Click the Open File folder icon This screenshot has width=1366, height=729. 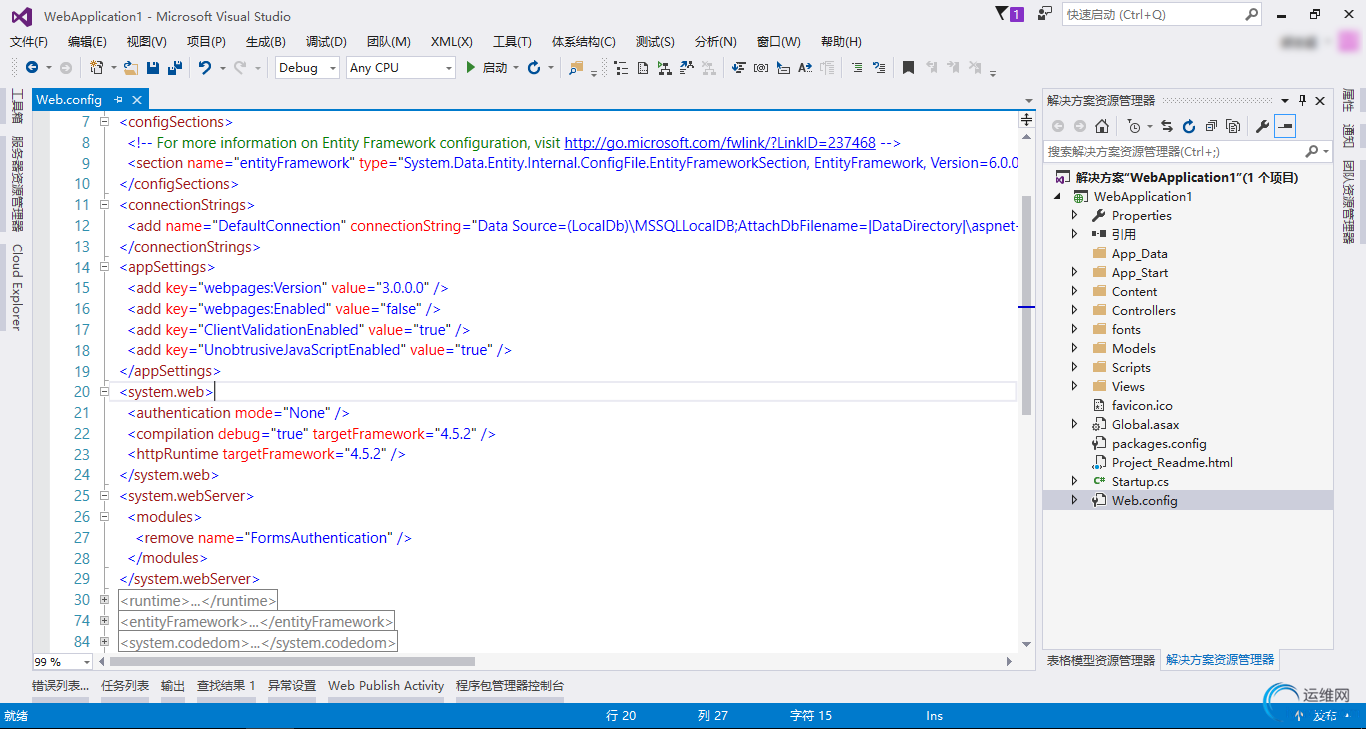(131, 68)
